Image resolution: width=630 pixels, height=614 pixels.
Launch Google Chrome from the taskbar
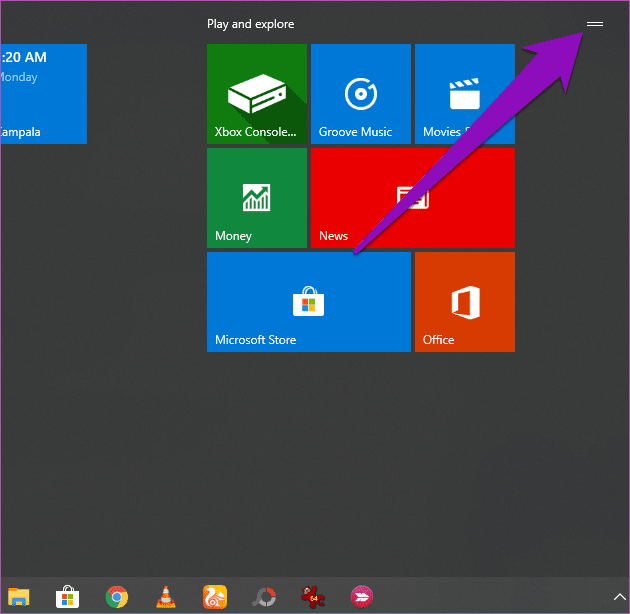point(117,597)
